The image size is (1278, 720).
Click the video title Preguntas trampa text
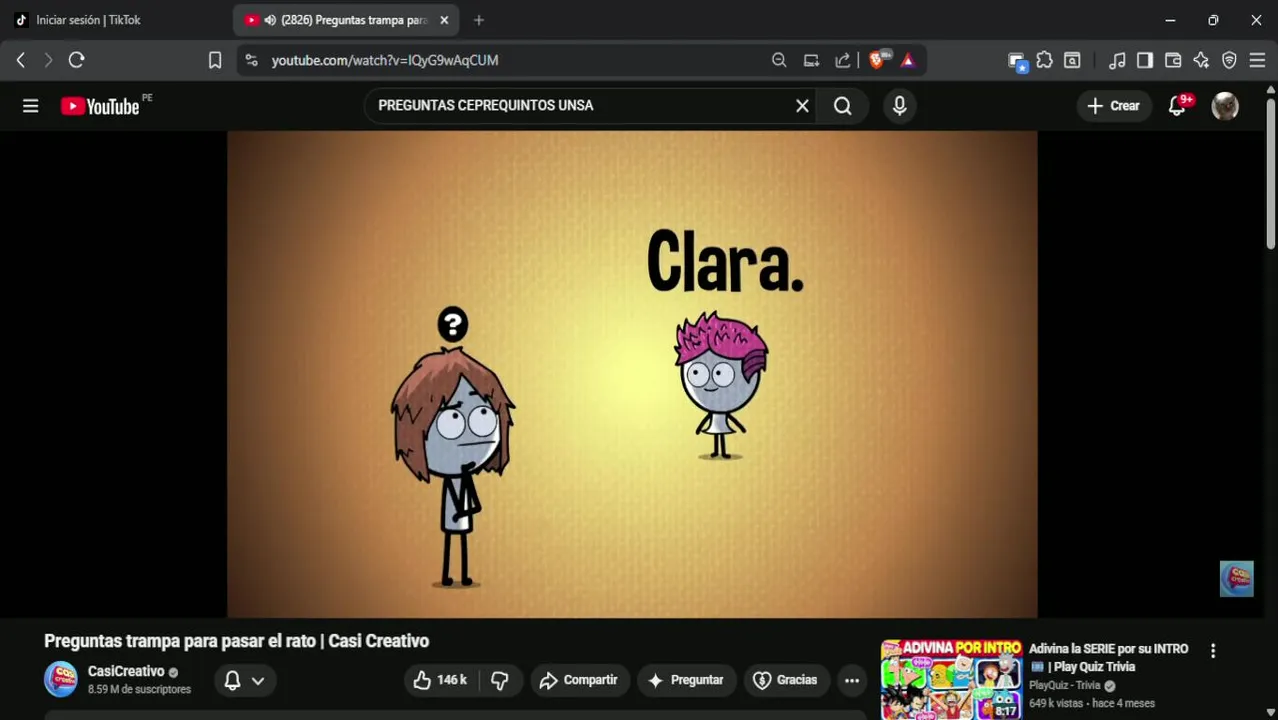tap(236, 641)
